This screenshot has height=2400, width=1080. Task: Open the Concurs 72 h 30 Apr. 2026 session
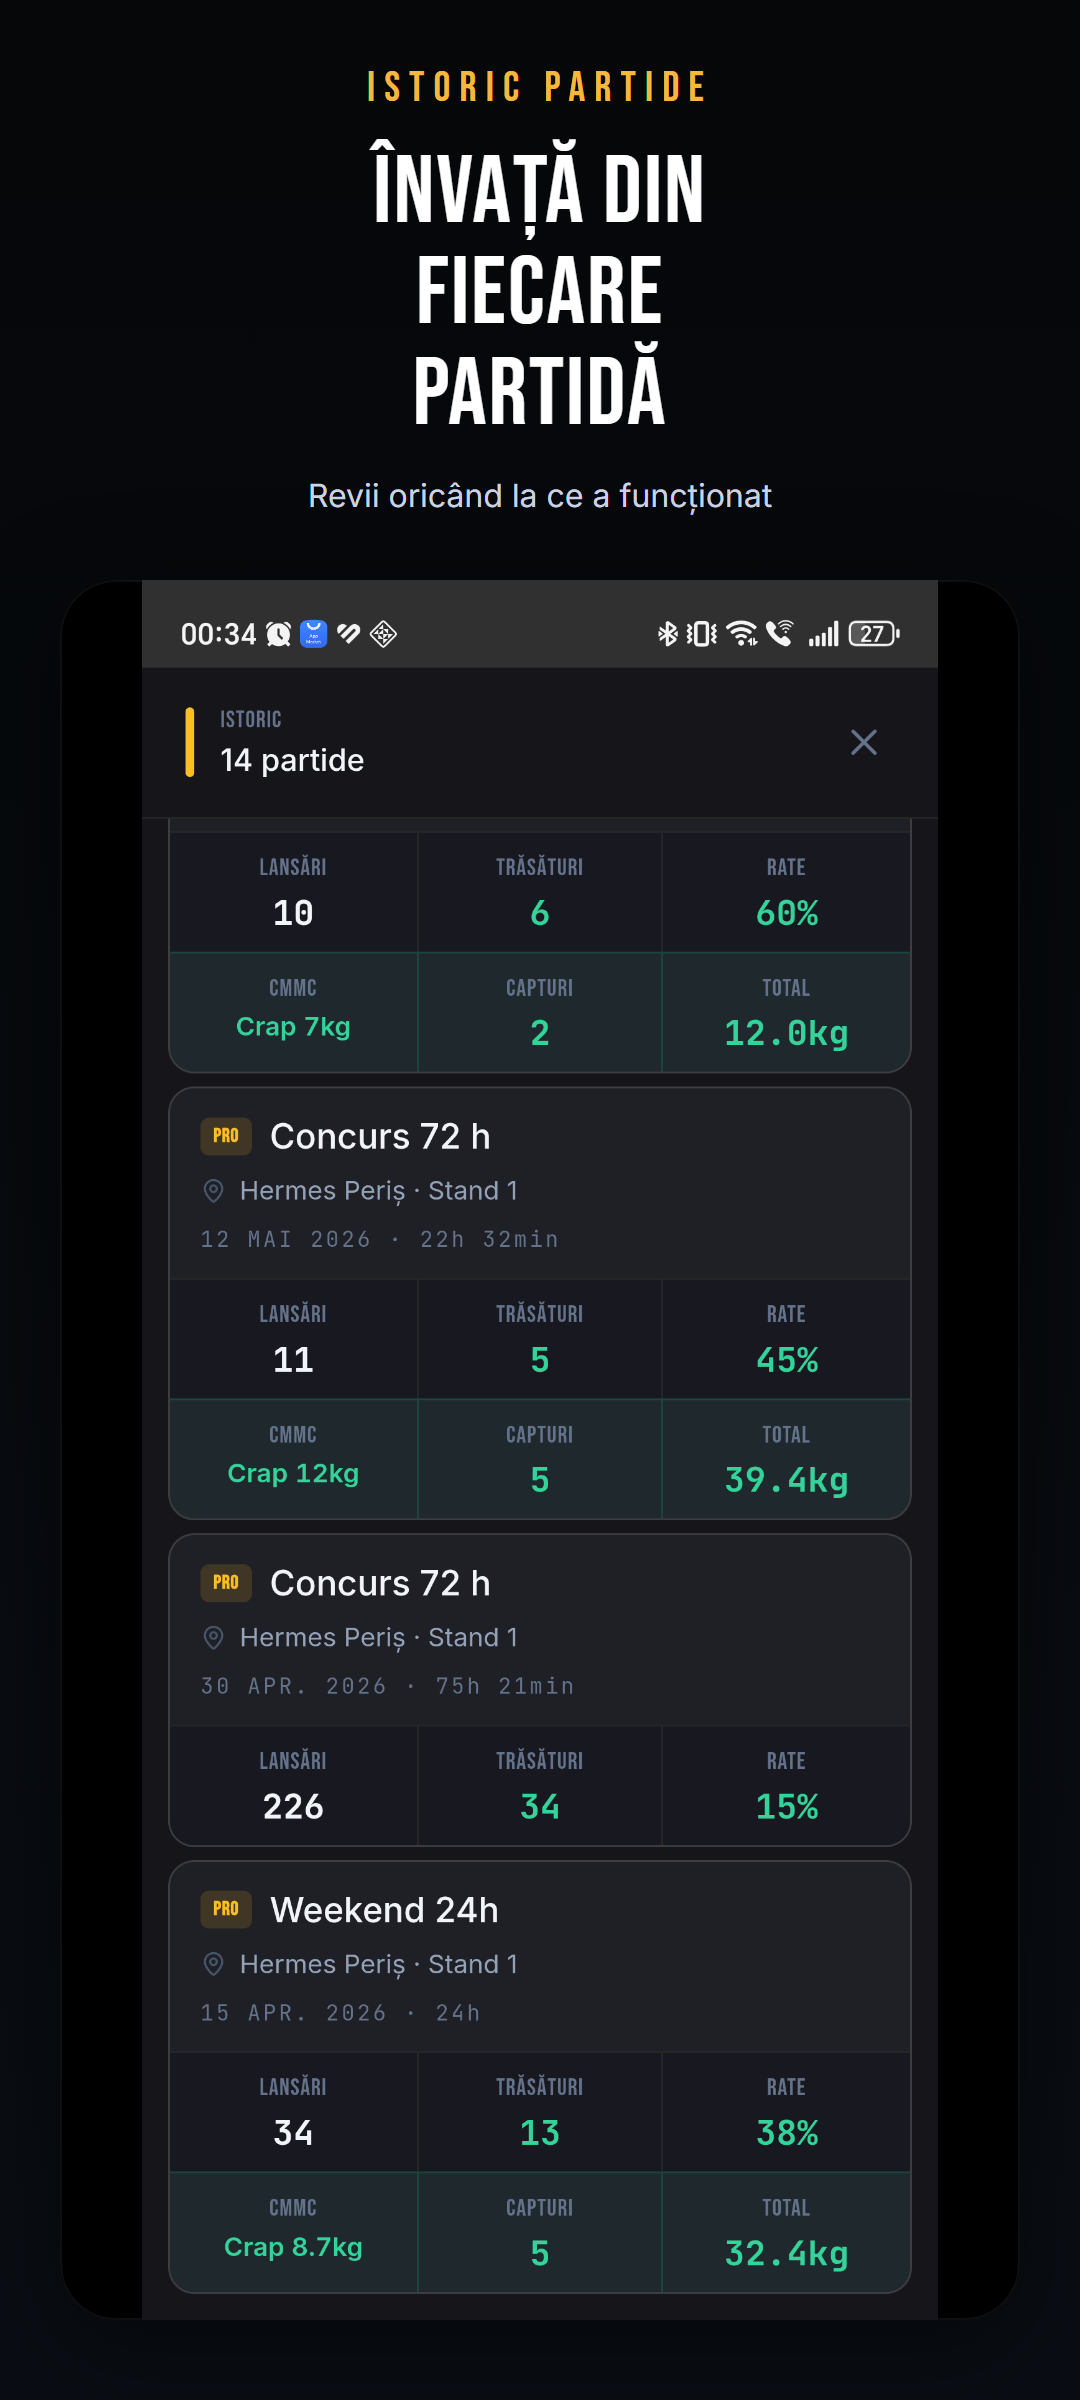(540, 1631)
